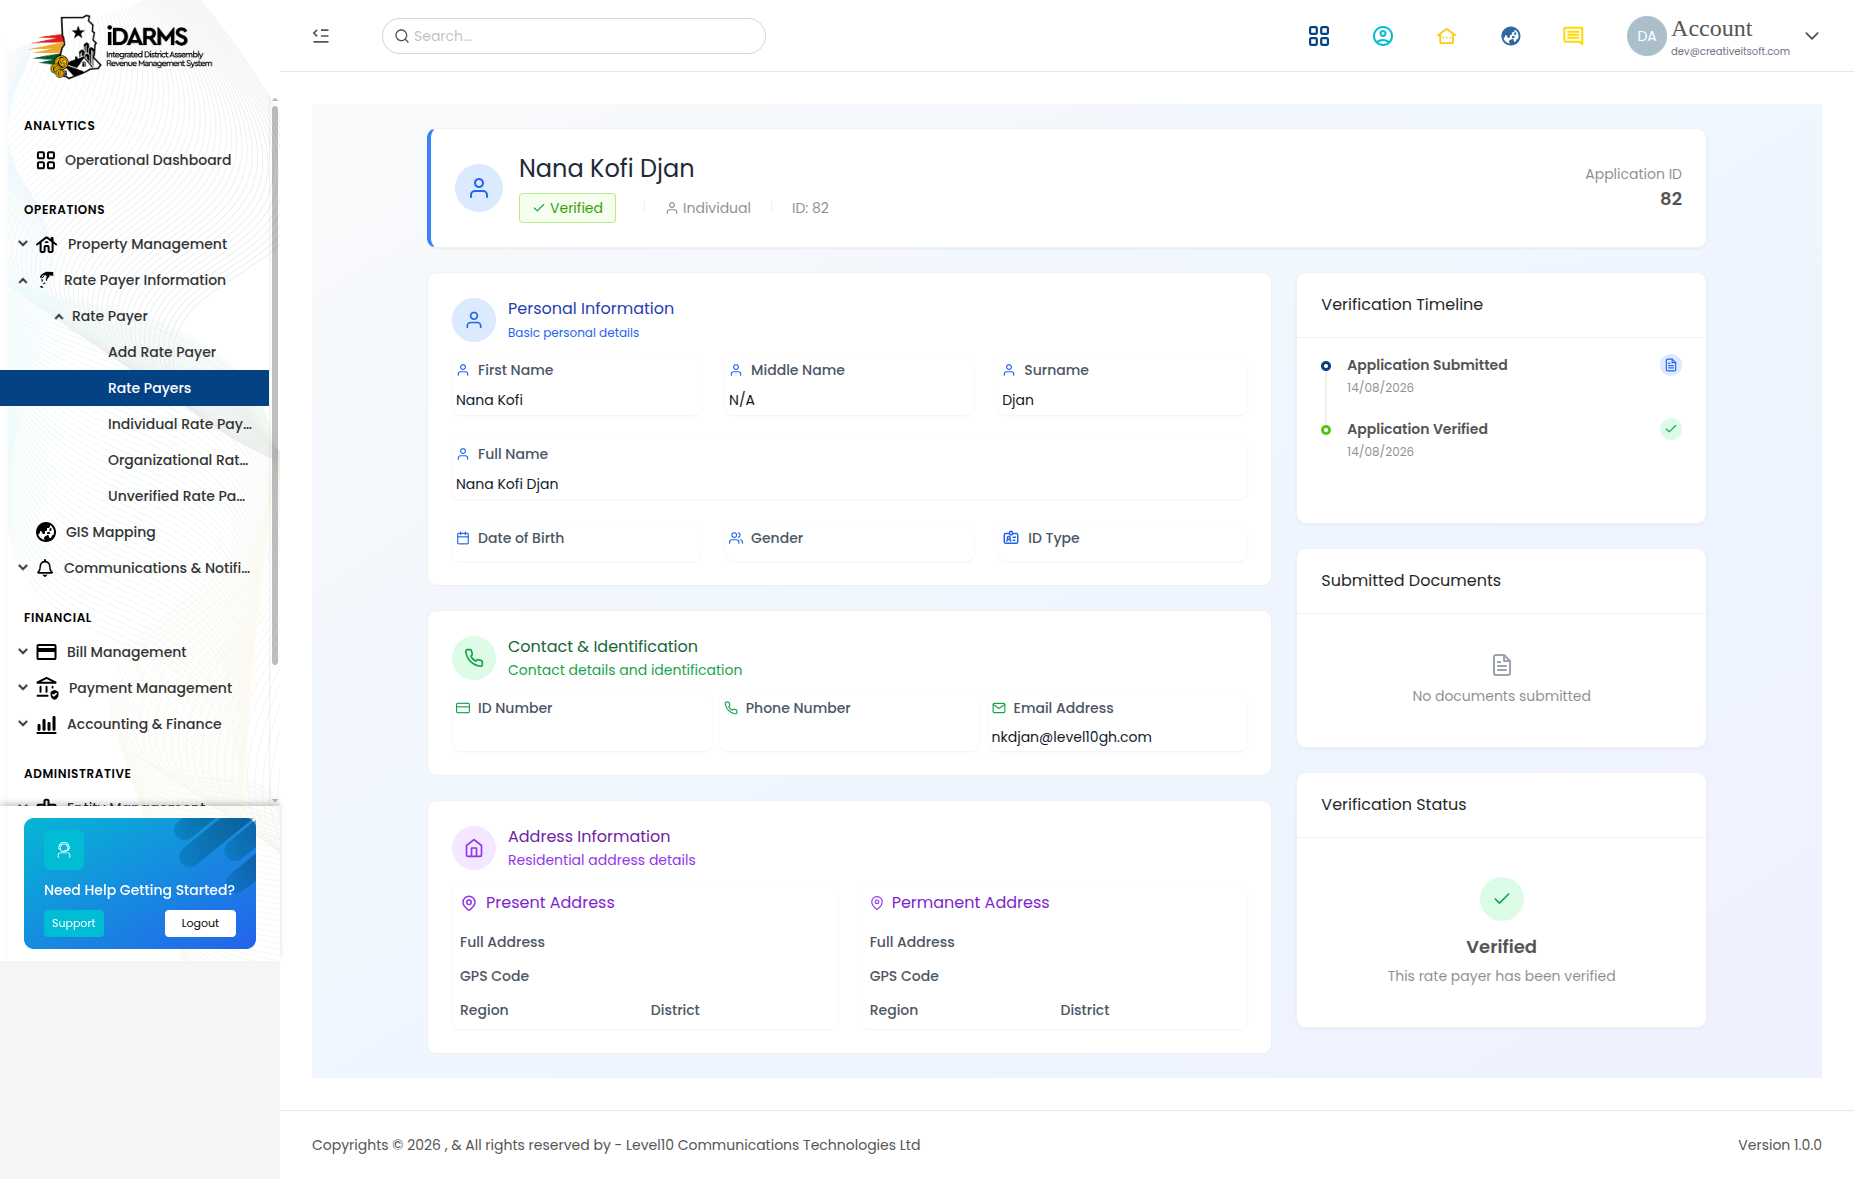Open the yellow messages icon in header
This screenshot has height=1179, width=1854.
pos(1573,36)
